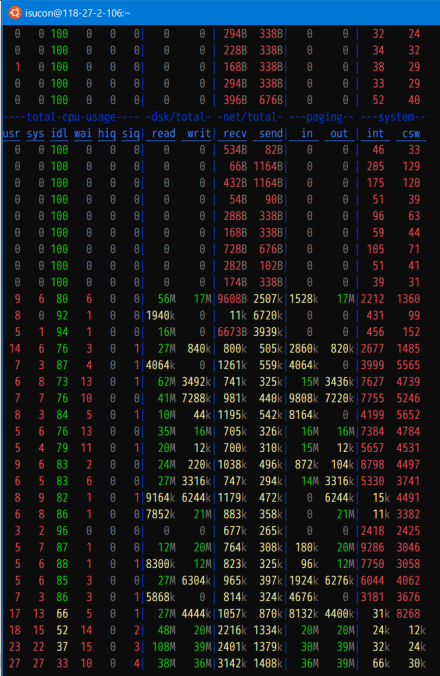This screenshot has height=676, width=440.
Task: Click the ---system-- group header
Action: click(x=393, y=117)
